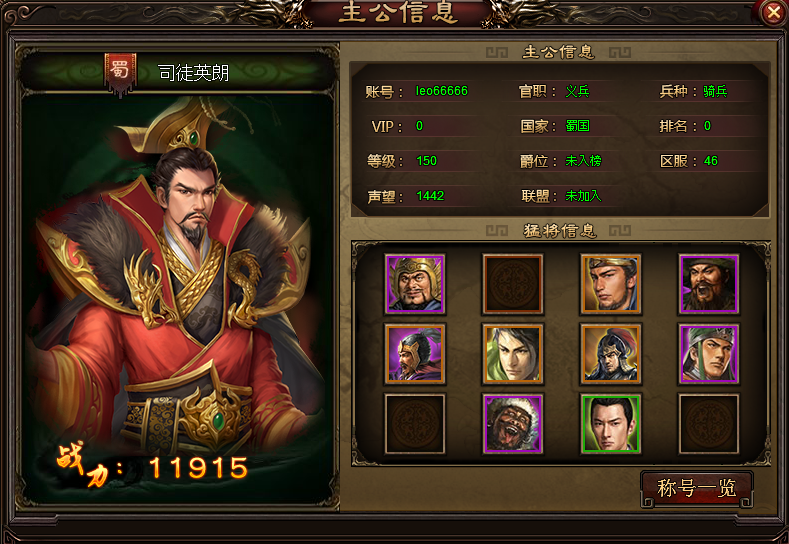Select the purple-armored general in second row
The image size is (789, 544).
click(x=415, y=354)
